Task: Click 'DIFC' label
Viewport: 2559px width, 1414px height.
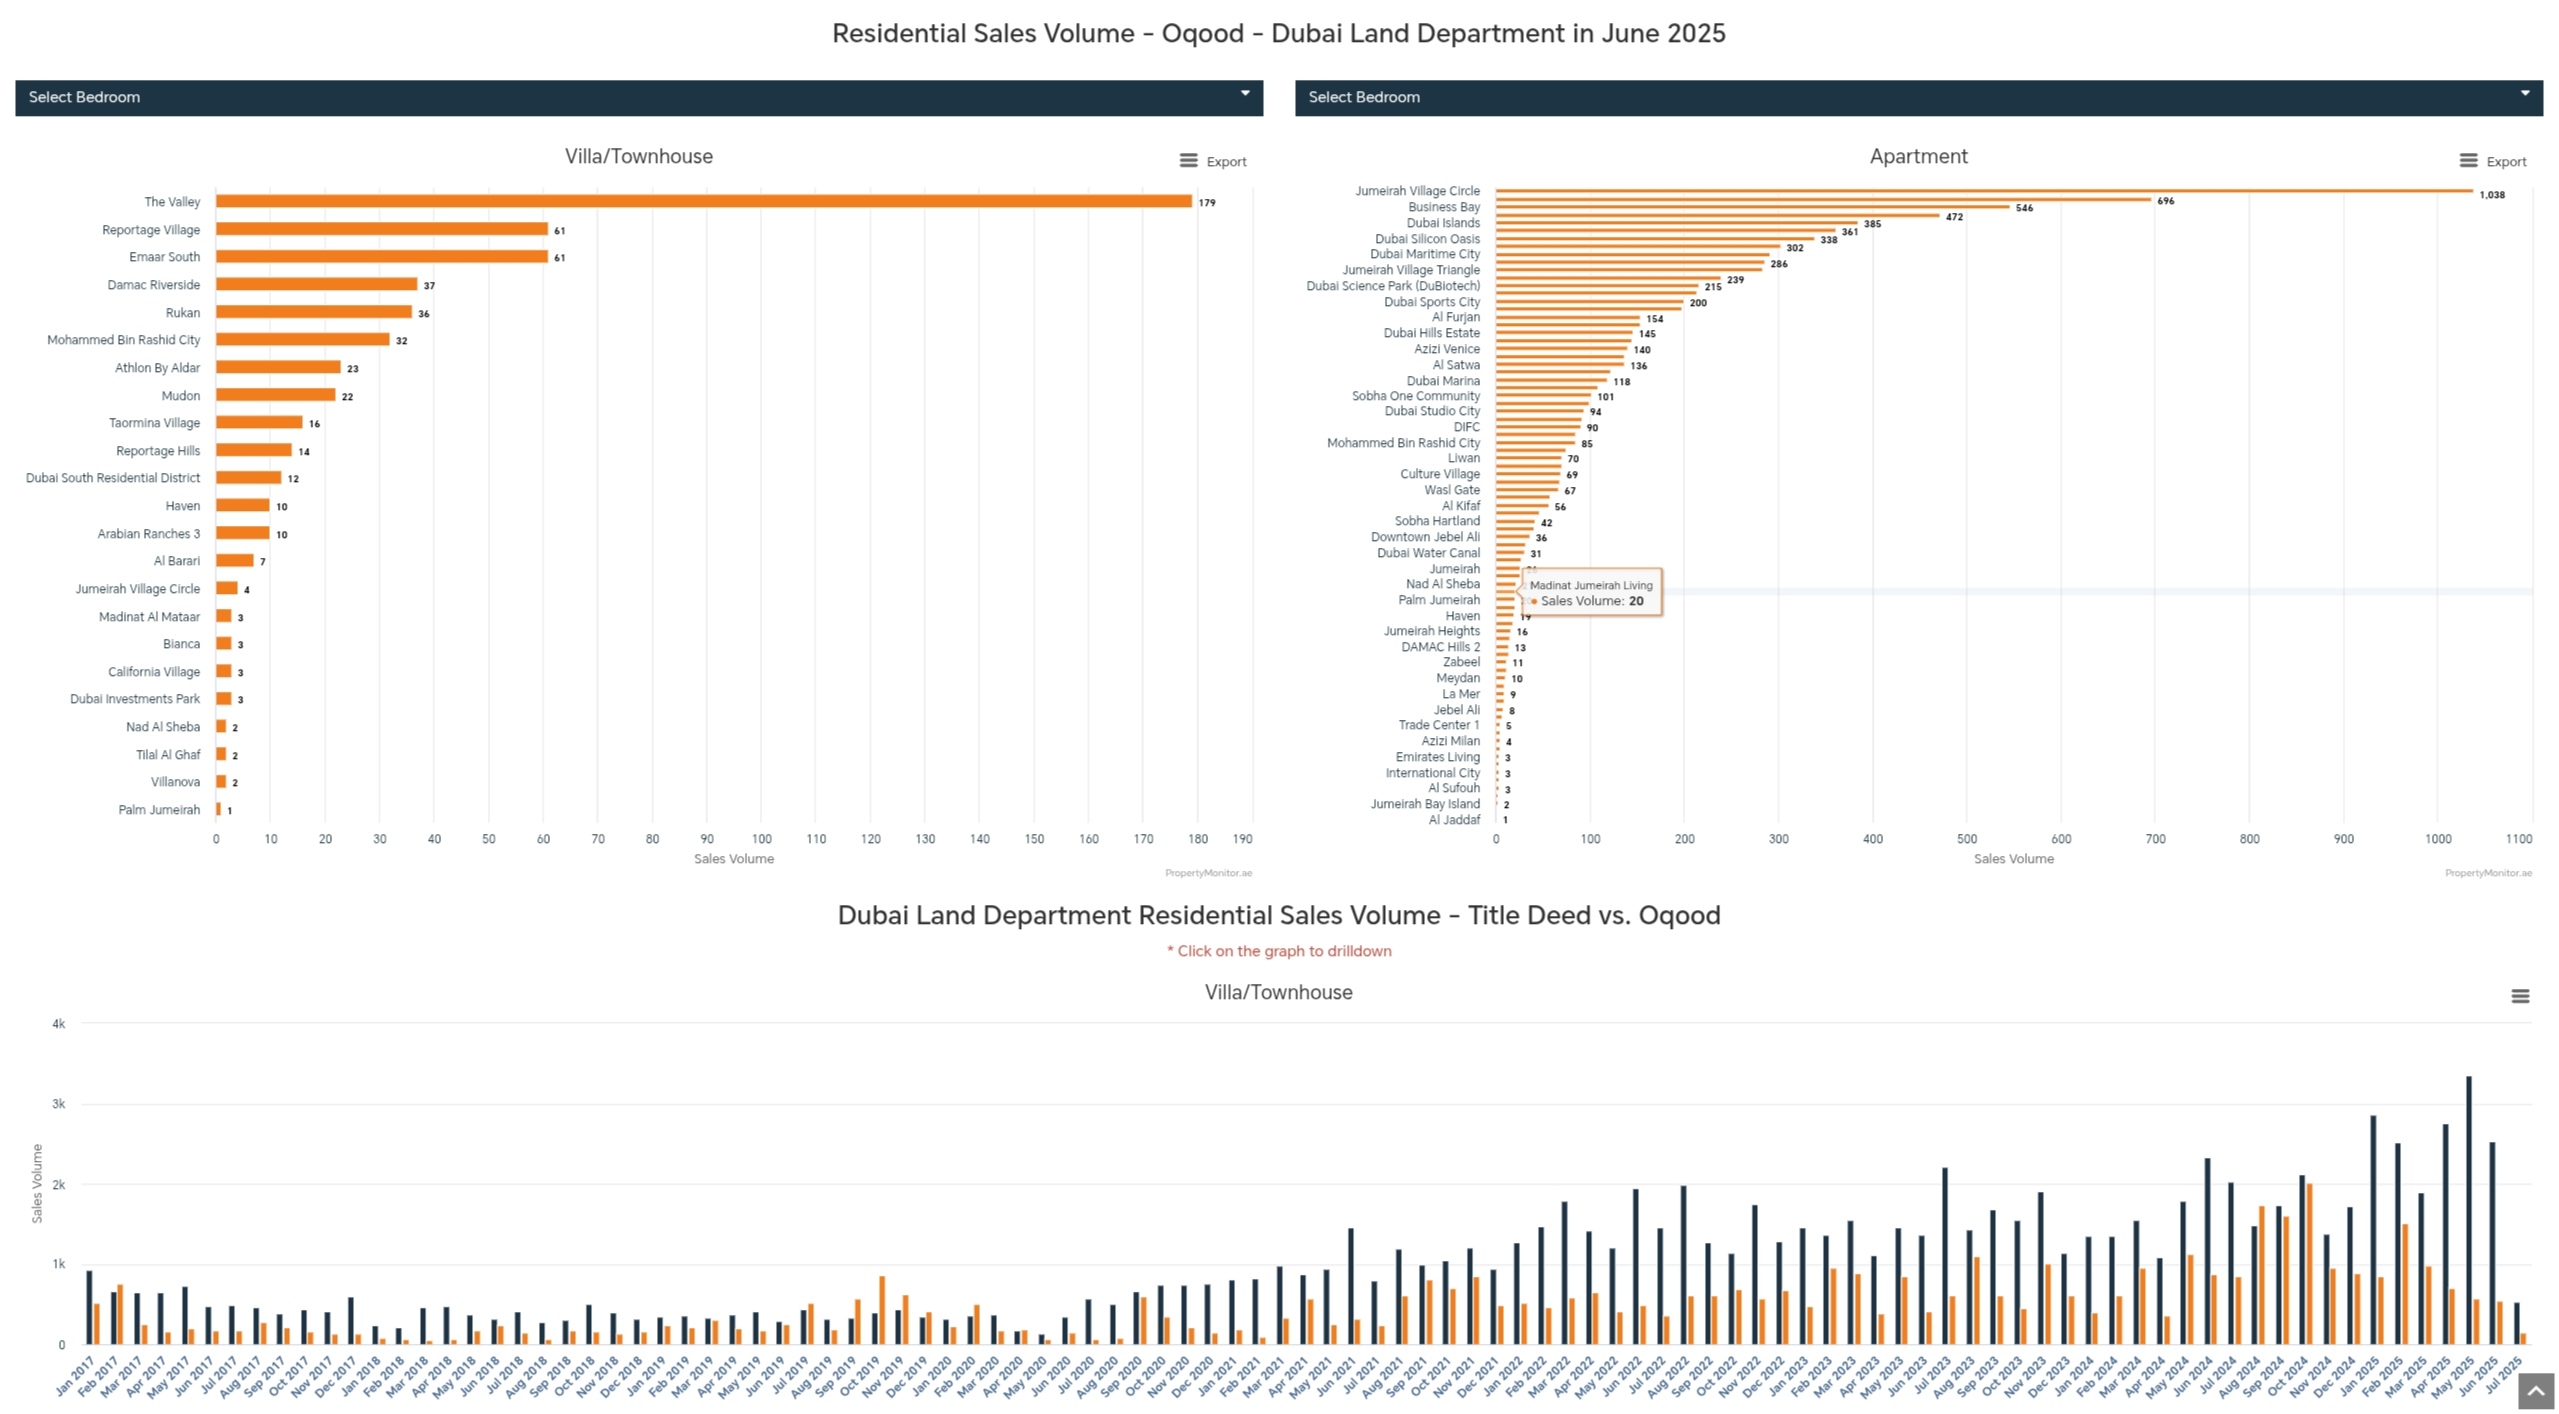Action: tap(1467, 427)
